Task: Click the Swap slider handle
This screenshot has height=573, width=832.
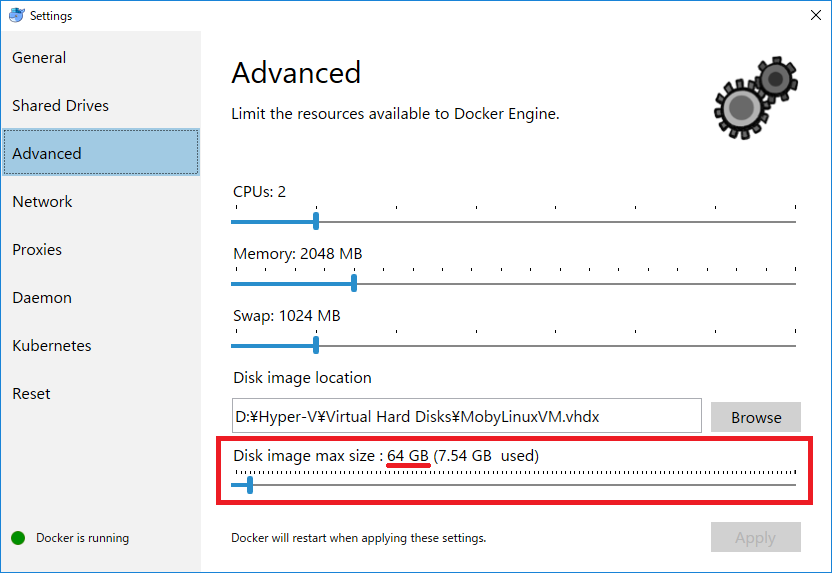Action: (316, 345)
